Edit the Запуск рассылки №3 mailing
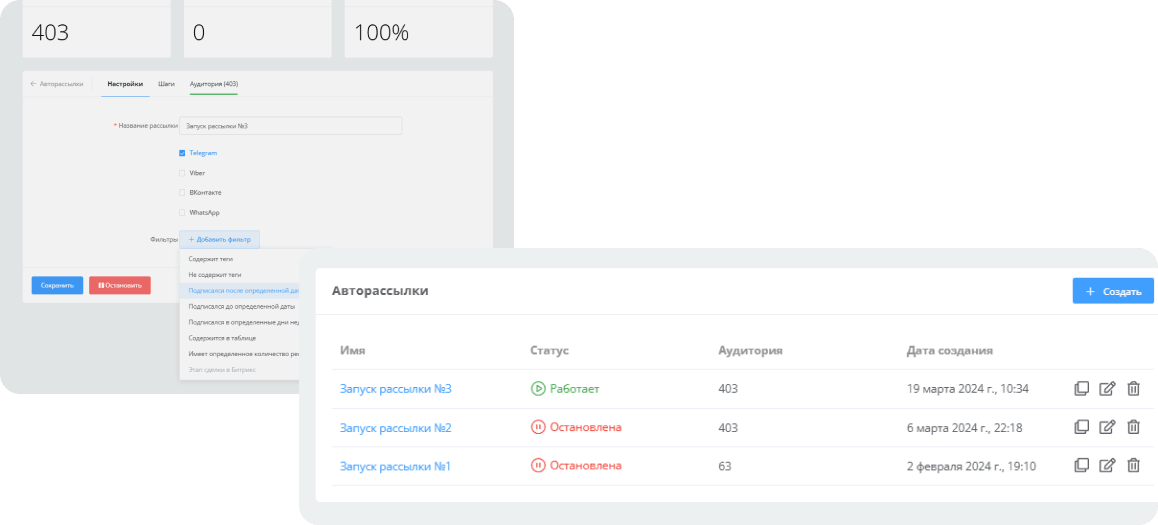 (1107, 389)
